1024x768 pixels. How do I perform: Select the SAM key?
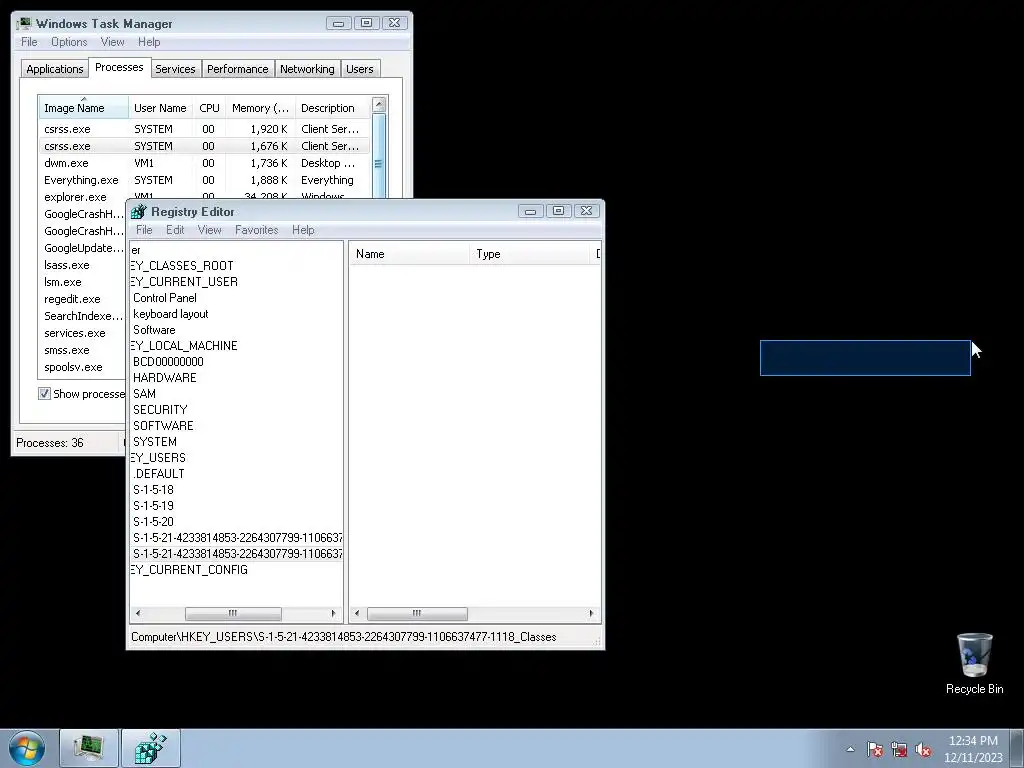point(144,394)
